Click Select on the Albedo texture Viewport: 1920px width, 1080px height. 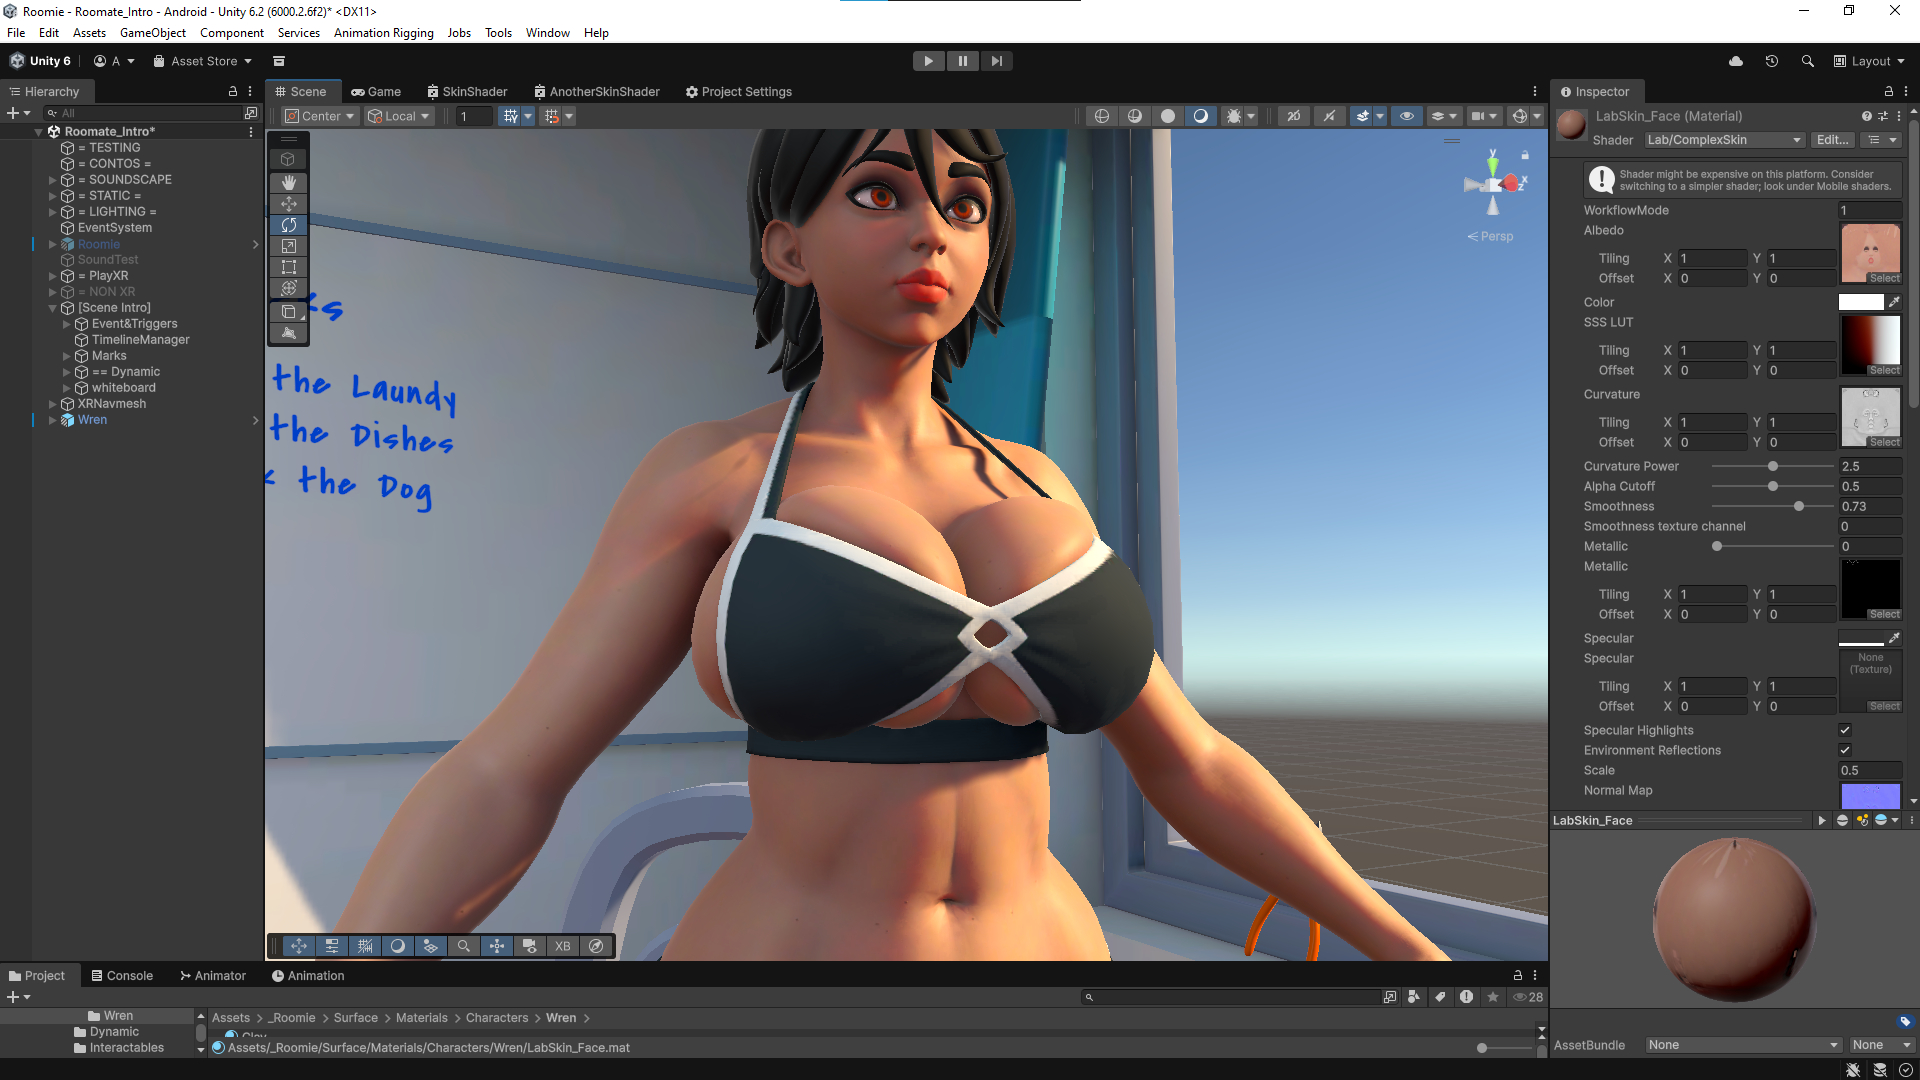point(1884,278)
